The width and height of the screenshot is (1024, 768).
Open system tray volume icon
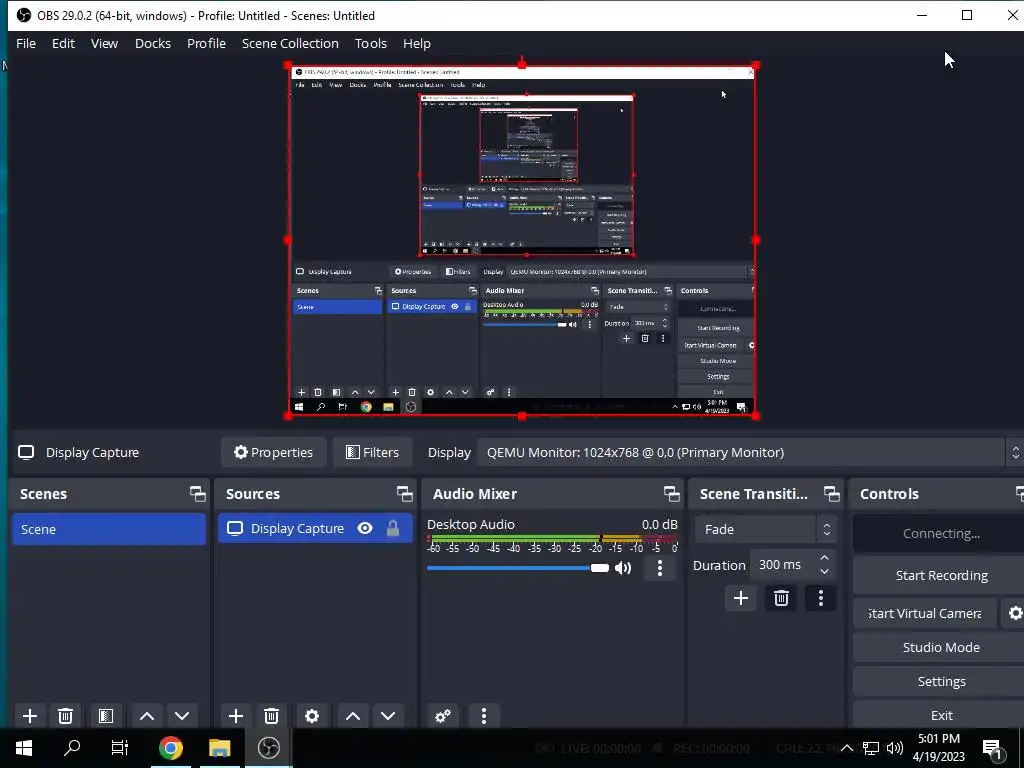895,748
